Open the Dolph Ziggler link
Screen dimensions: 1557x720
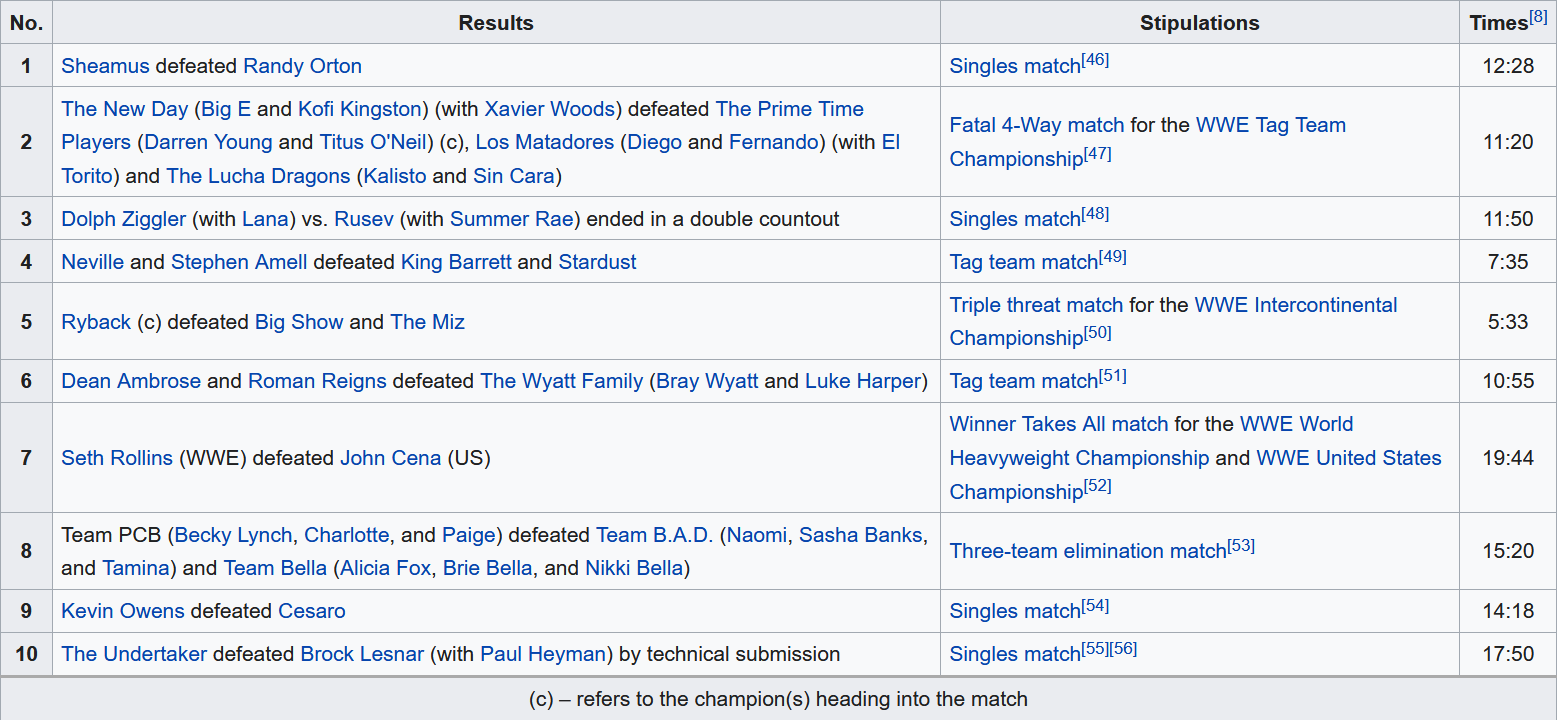pos(123,219)
